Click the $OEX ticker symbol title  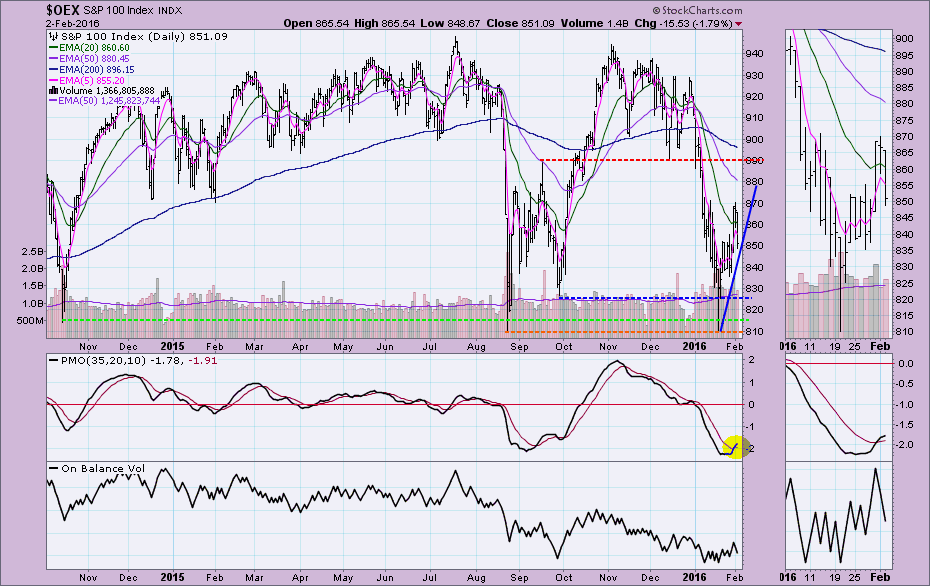tap(63, 10)
